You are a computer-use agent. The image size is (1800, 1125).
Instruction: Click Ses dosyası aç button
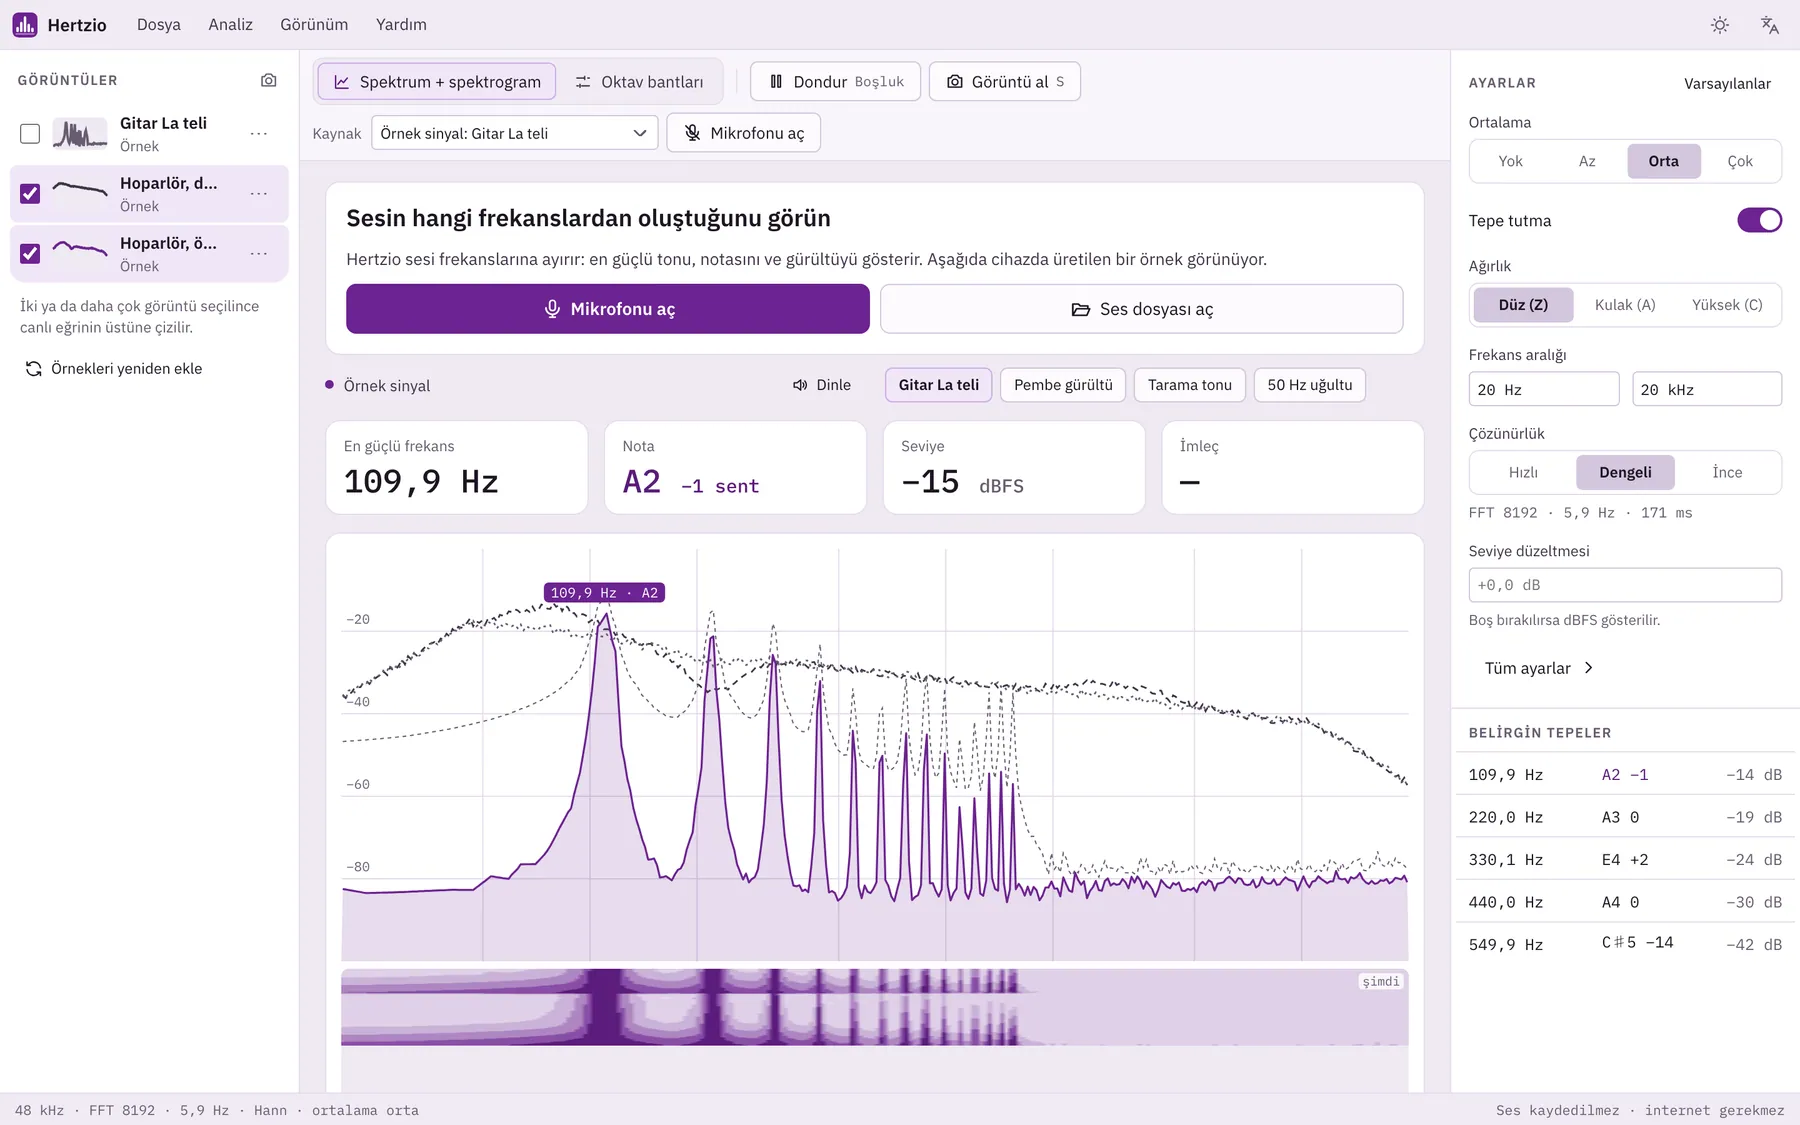1142,309
